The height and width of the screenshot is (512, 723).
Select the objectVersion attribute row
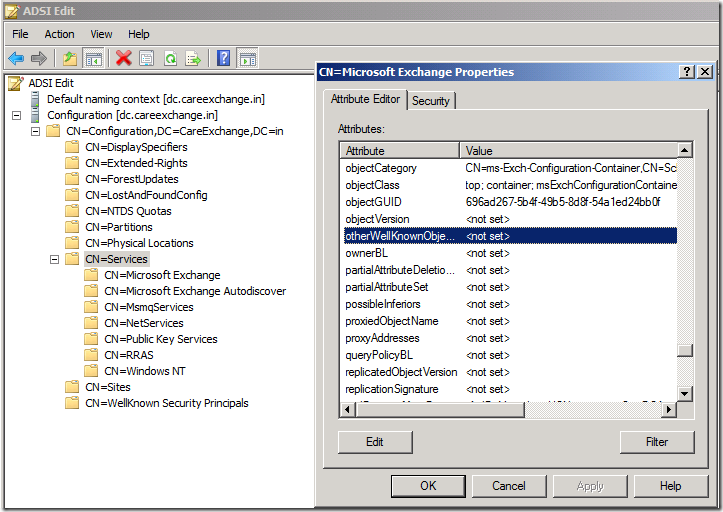(x=510, y=220)
